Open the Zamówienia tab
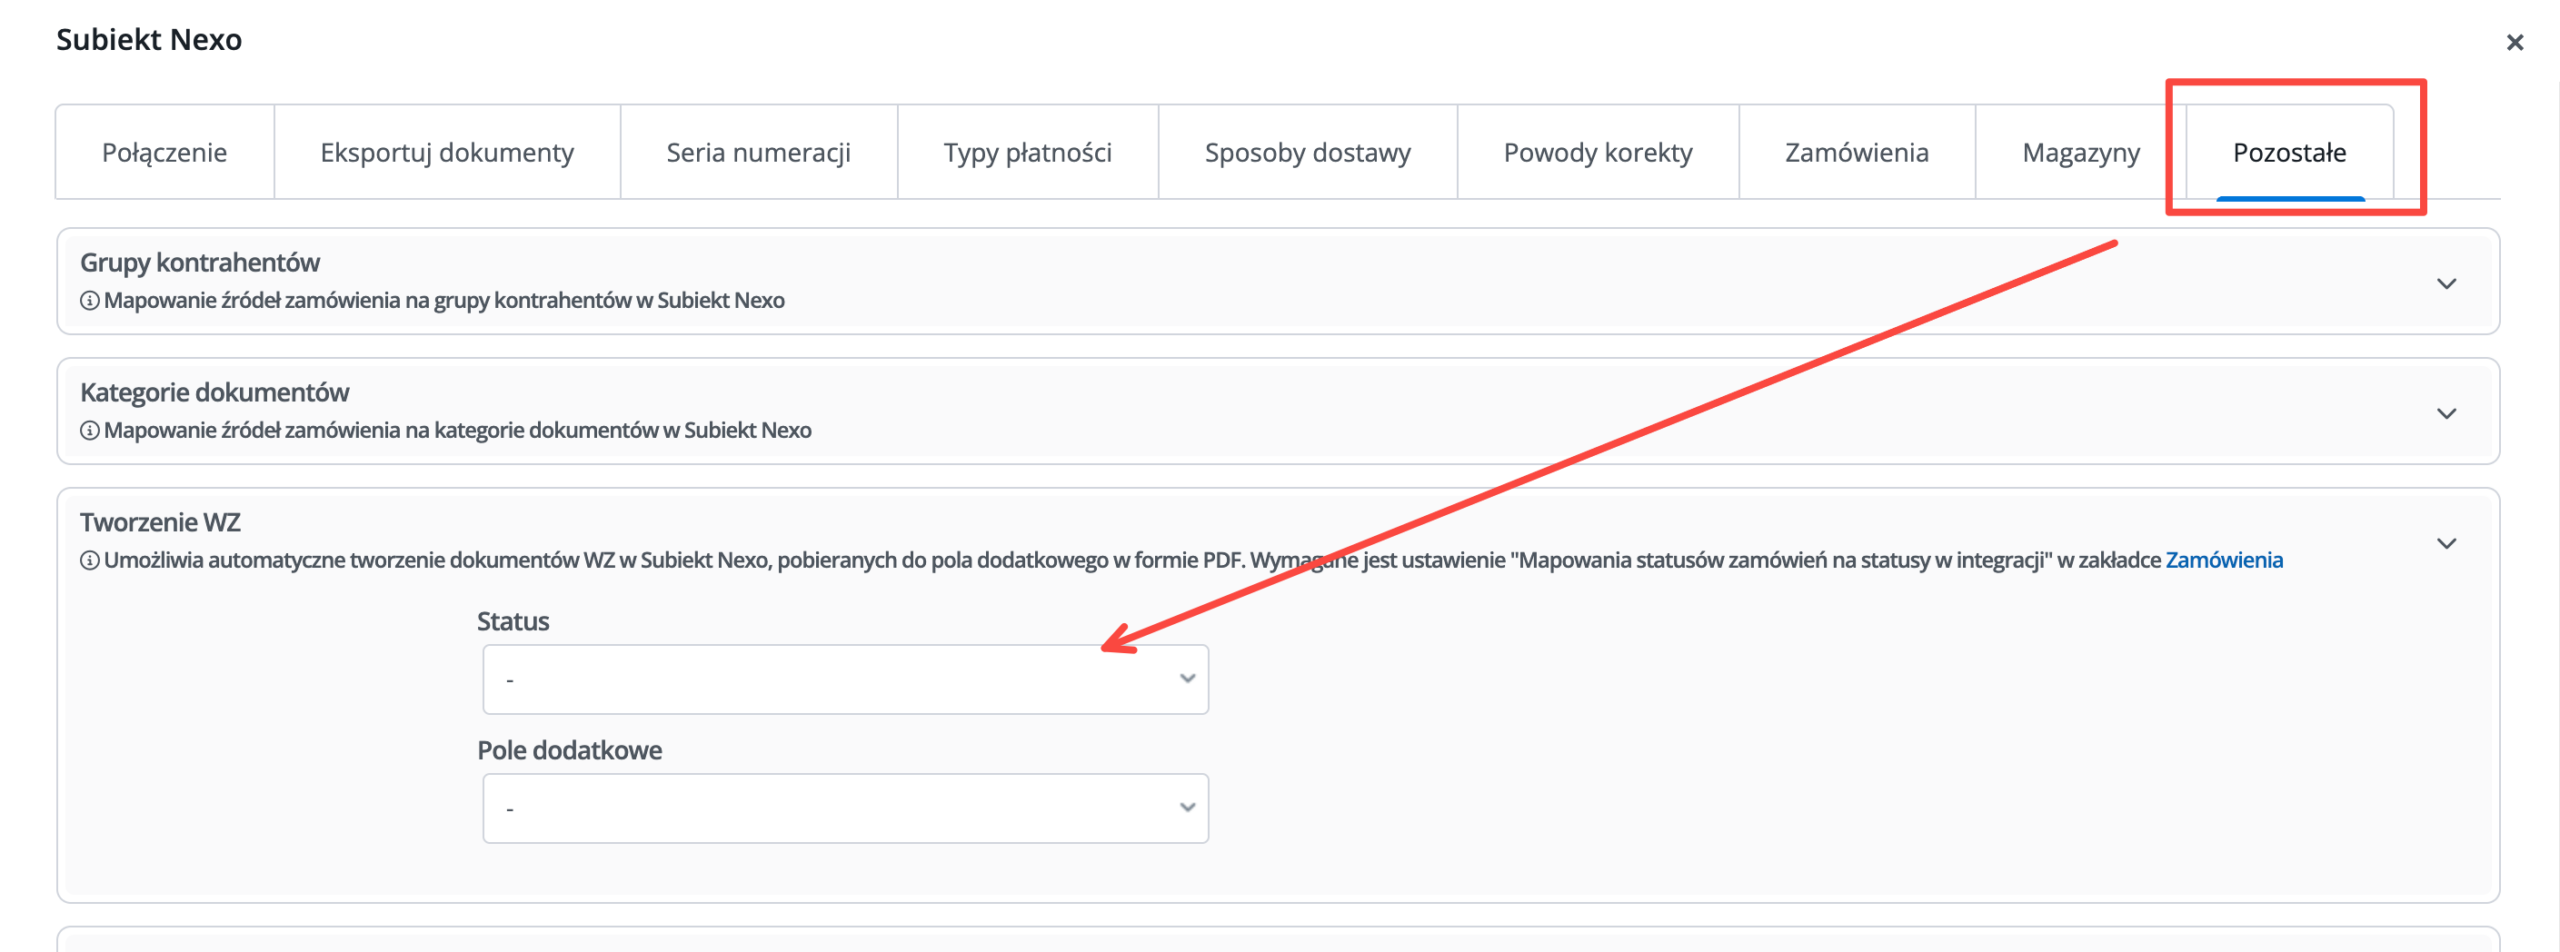 (x=1857, y=153)
